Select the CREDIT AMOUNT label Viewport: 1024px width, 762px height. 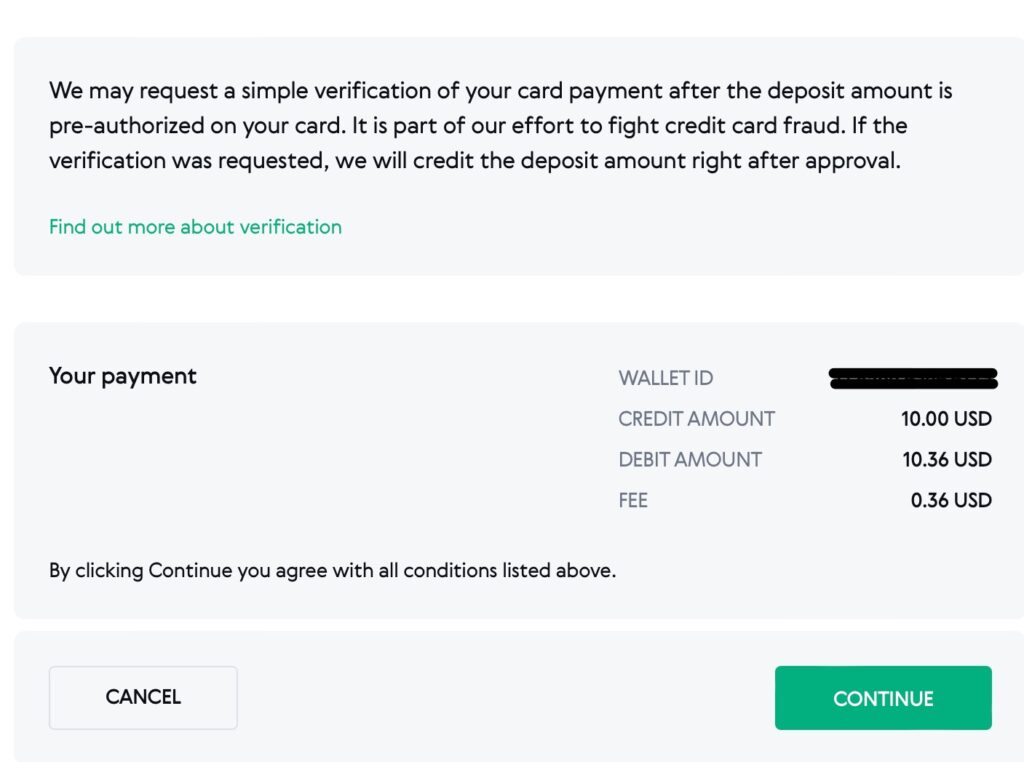pos(696,419)
